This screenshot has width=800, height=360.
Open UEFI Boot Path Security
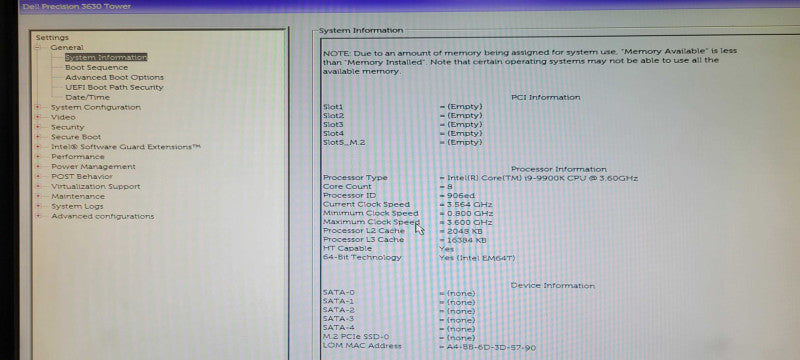(x=114, y=87)
